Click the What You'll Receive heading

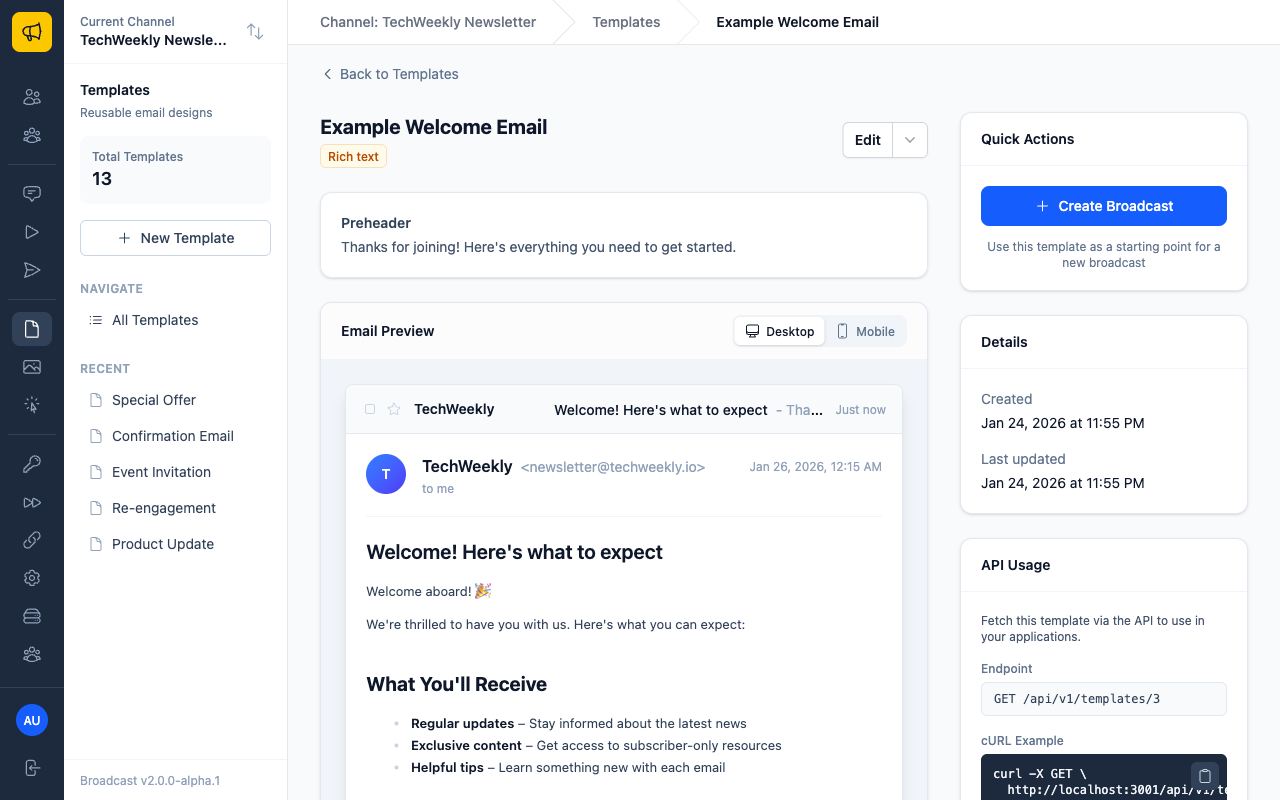[456, 684]
